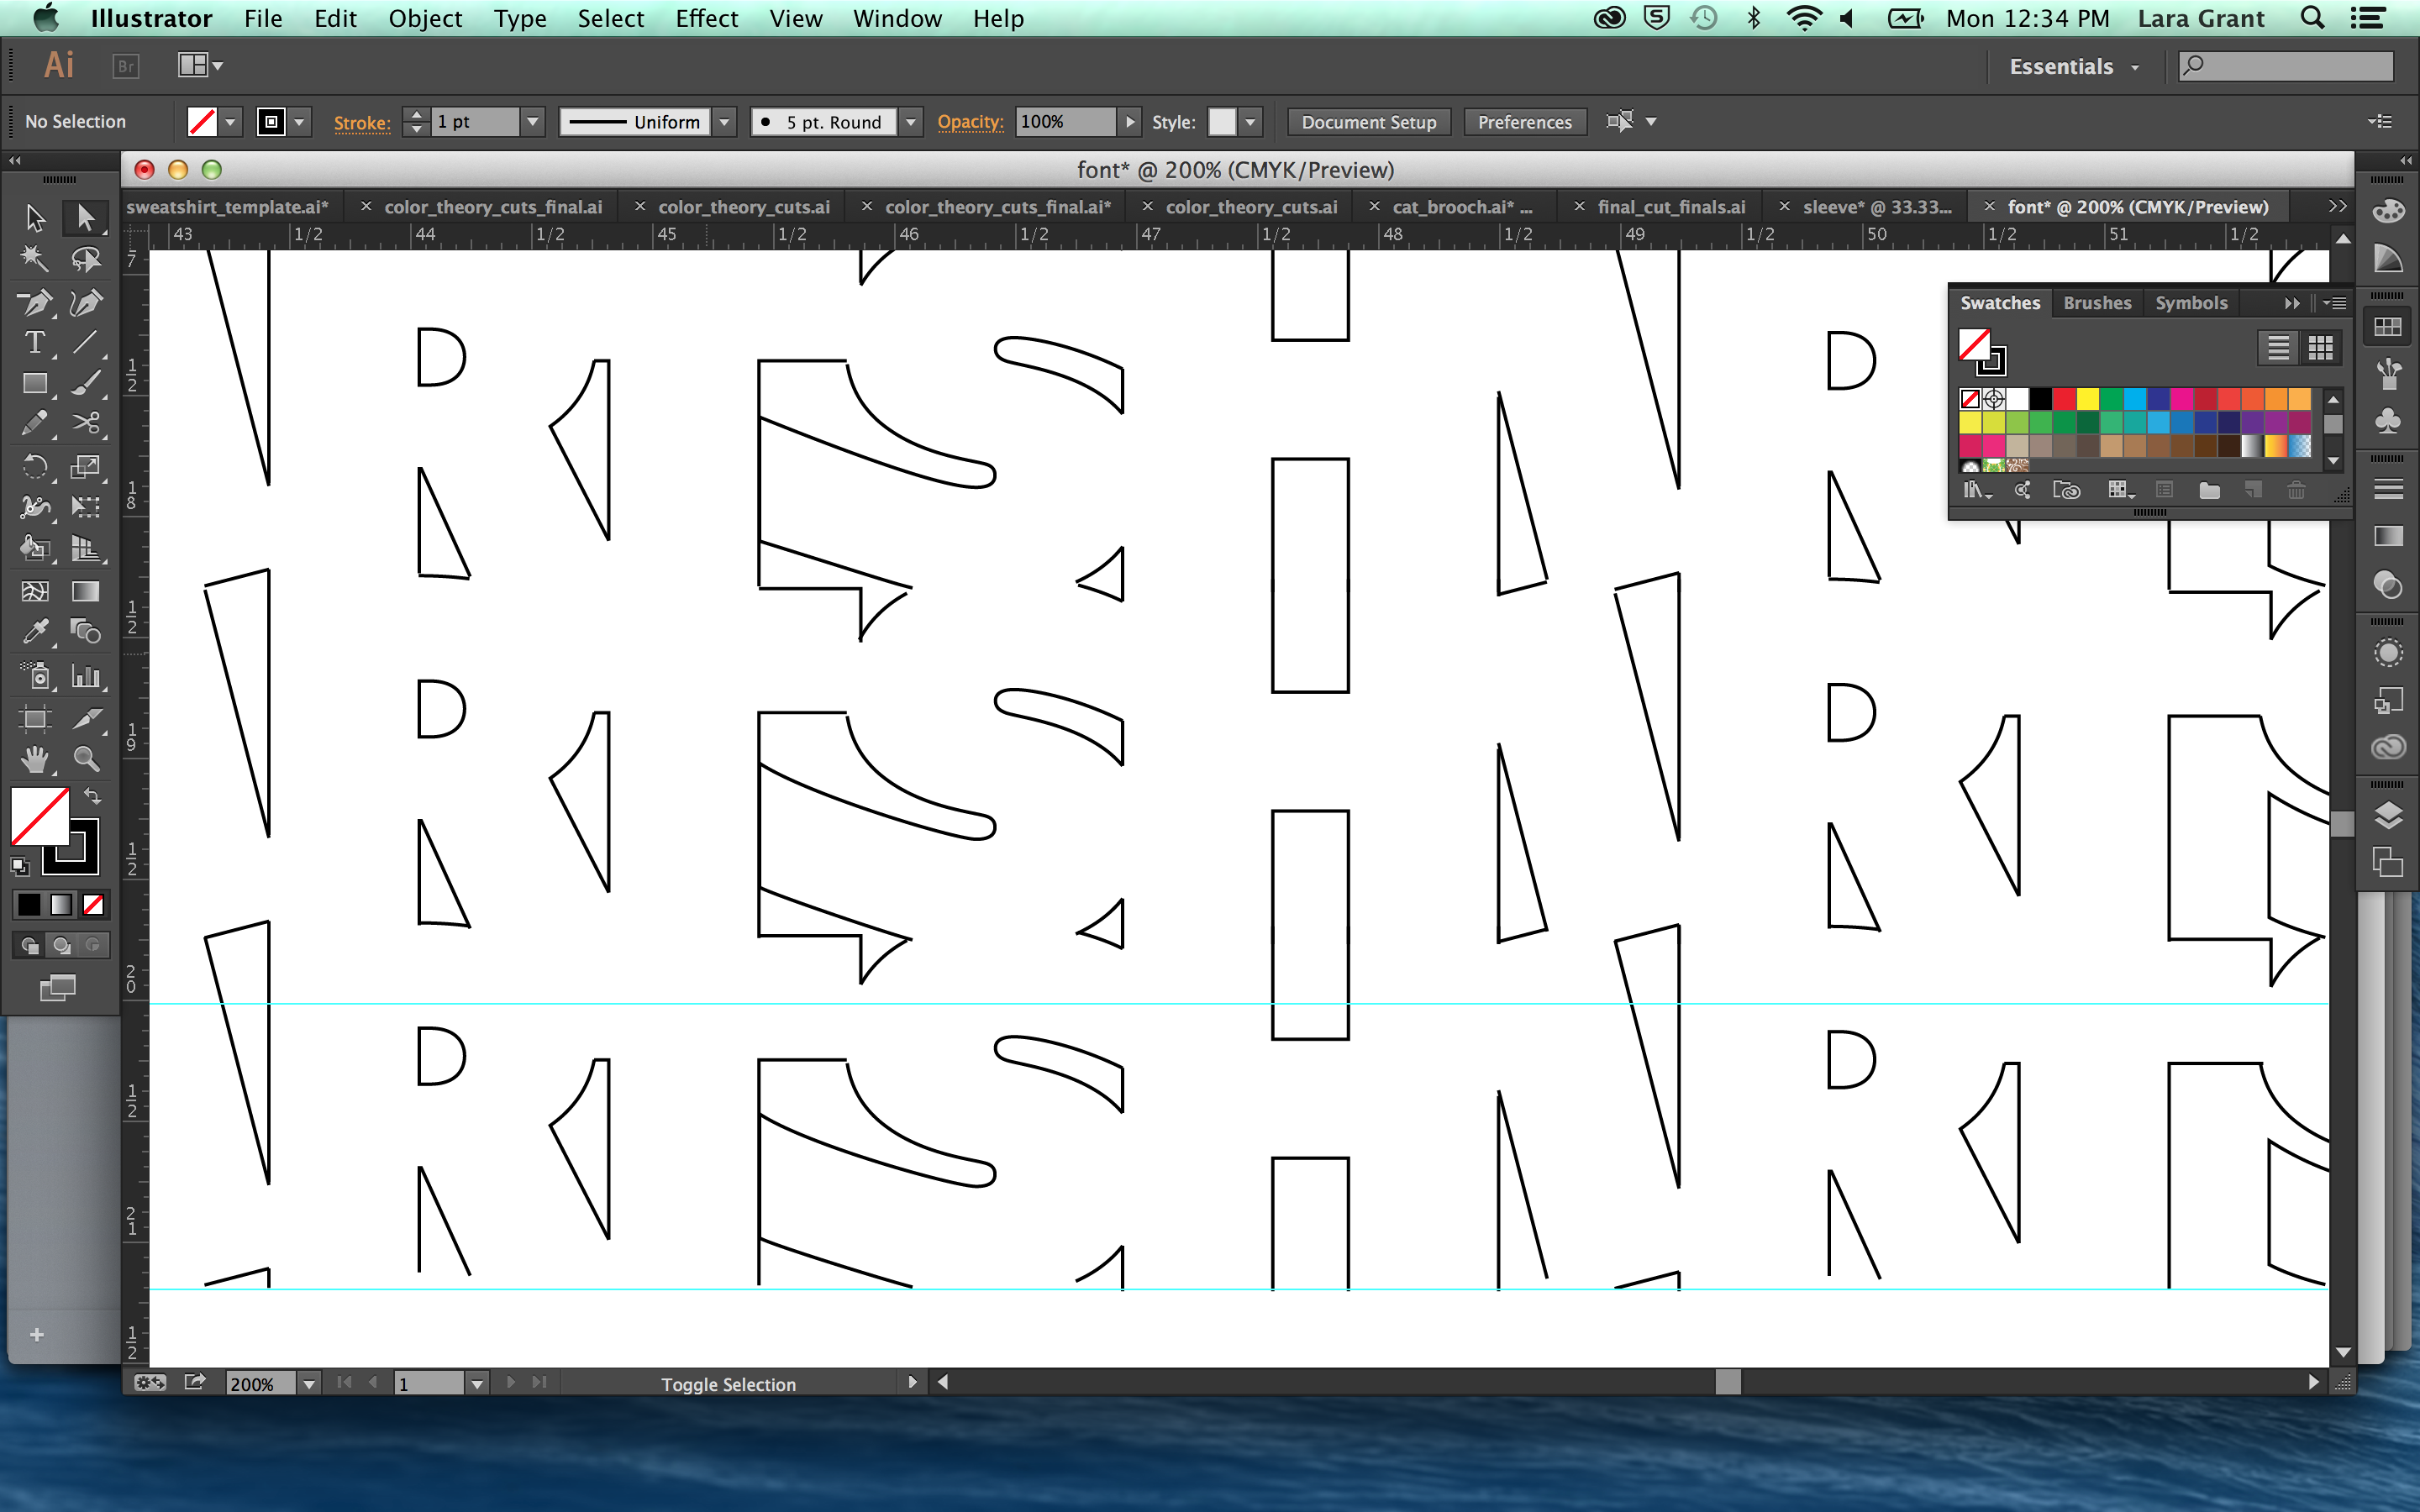Viewport: 2420px width, 1512px height.
Task: Open the Layers panel icon in right dock
Action: [x=2388, y=815]
